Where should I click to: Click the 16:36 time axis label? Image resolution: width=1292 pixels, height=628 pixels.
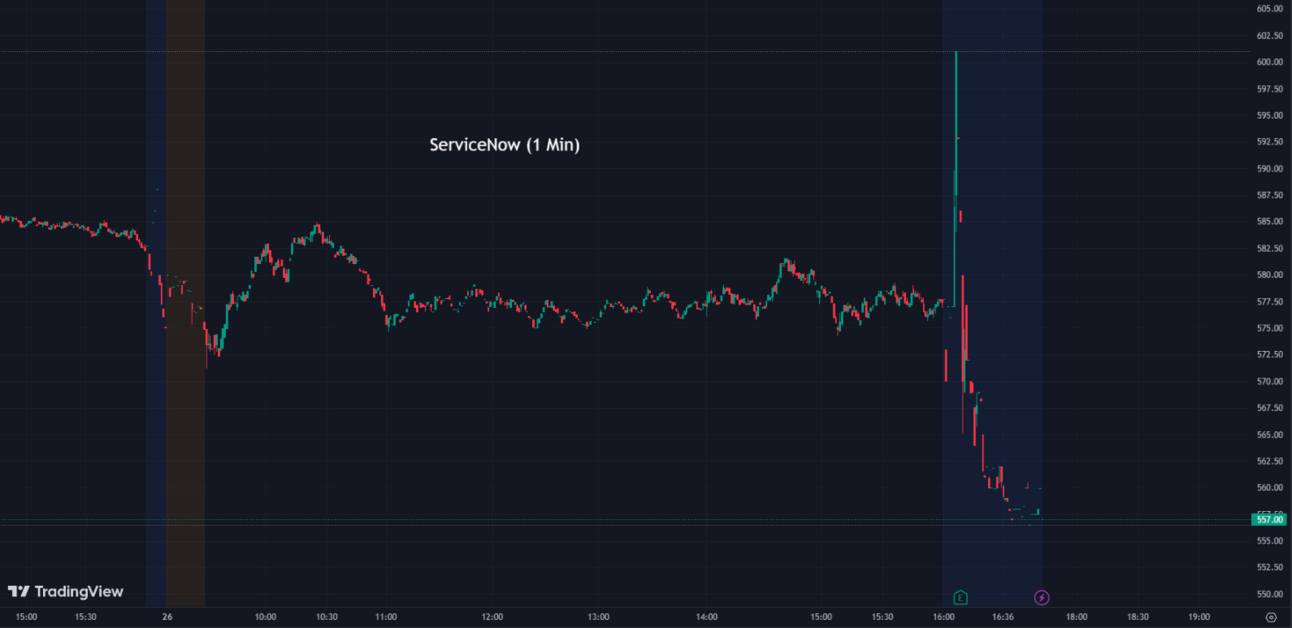point(1003,617)
